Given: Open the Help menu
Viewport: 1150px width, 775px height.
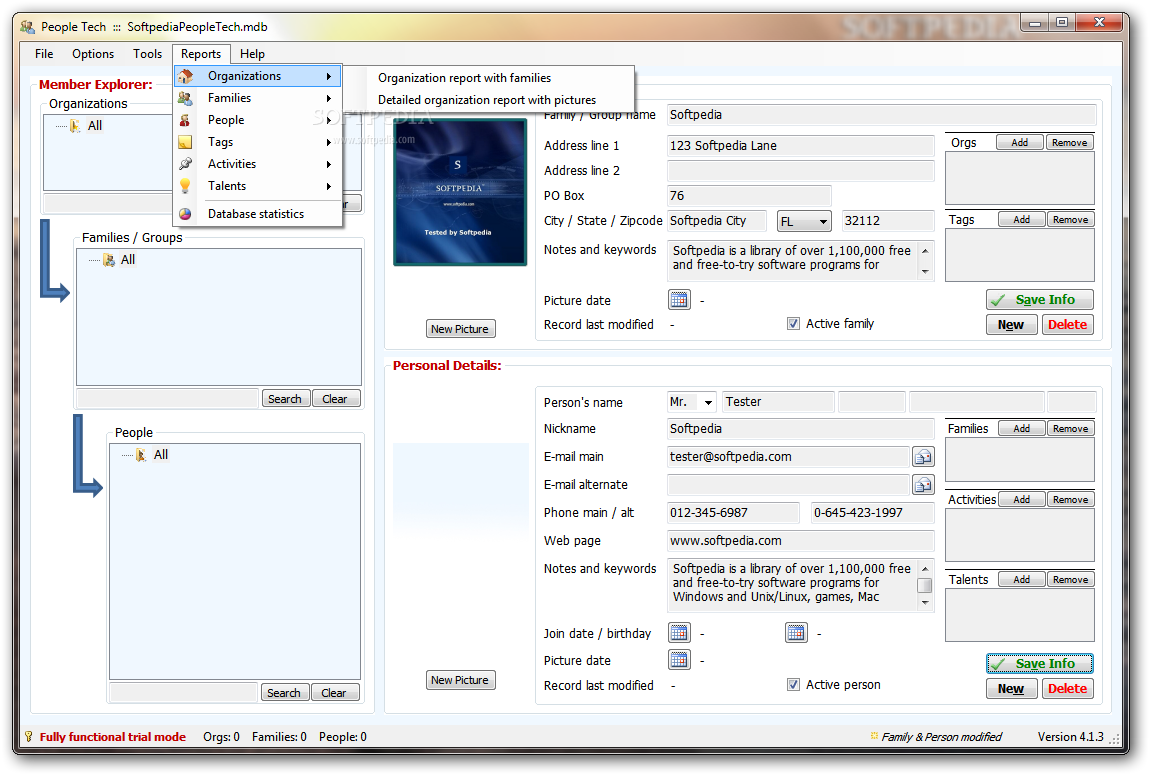Looking at the screenshot, I should (252, 54).
